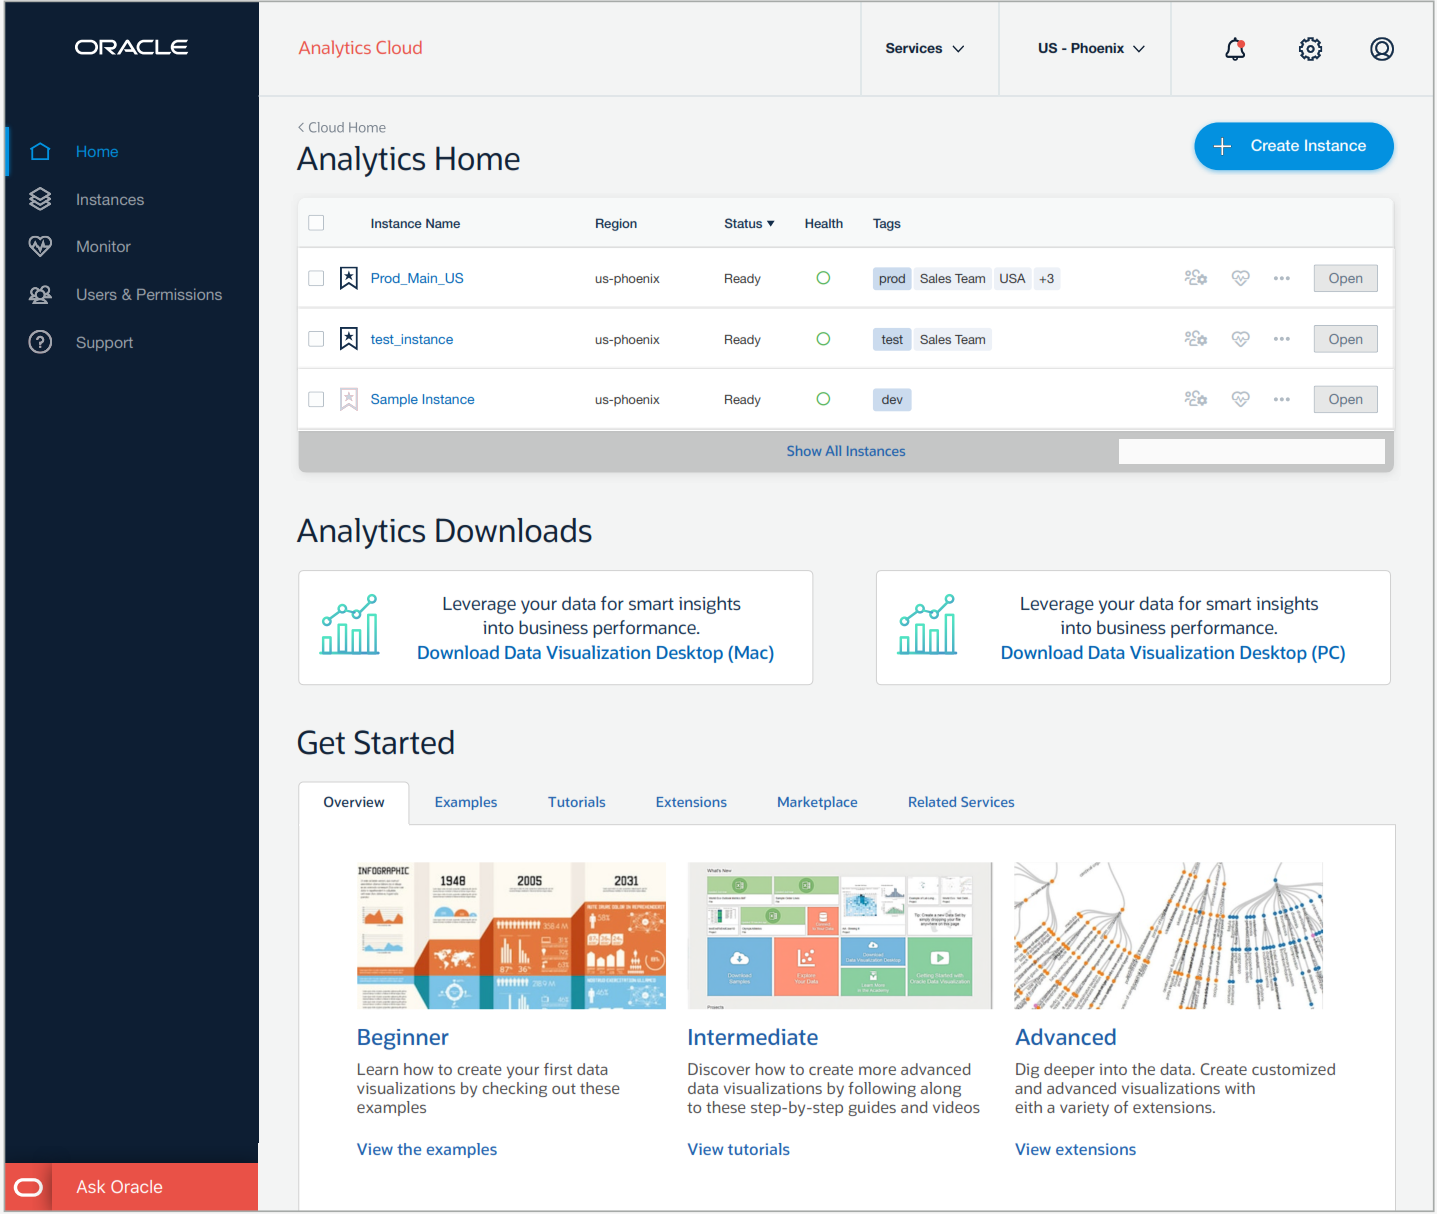
Task: Expand the Services dropdown menu
Action: [x=924, y=49]
